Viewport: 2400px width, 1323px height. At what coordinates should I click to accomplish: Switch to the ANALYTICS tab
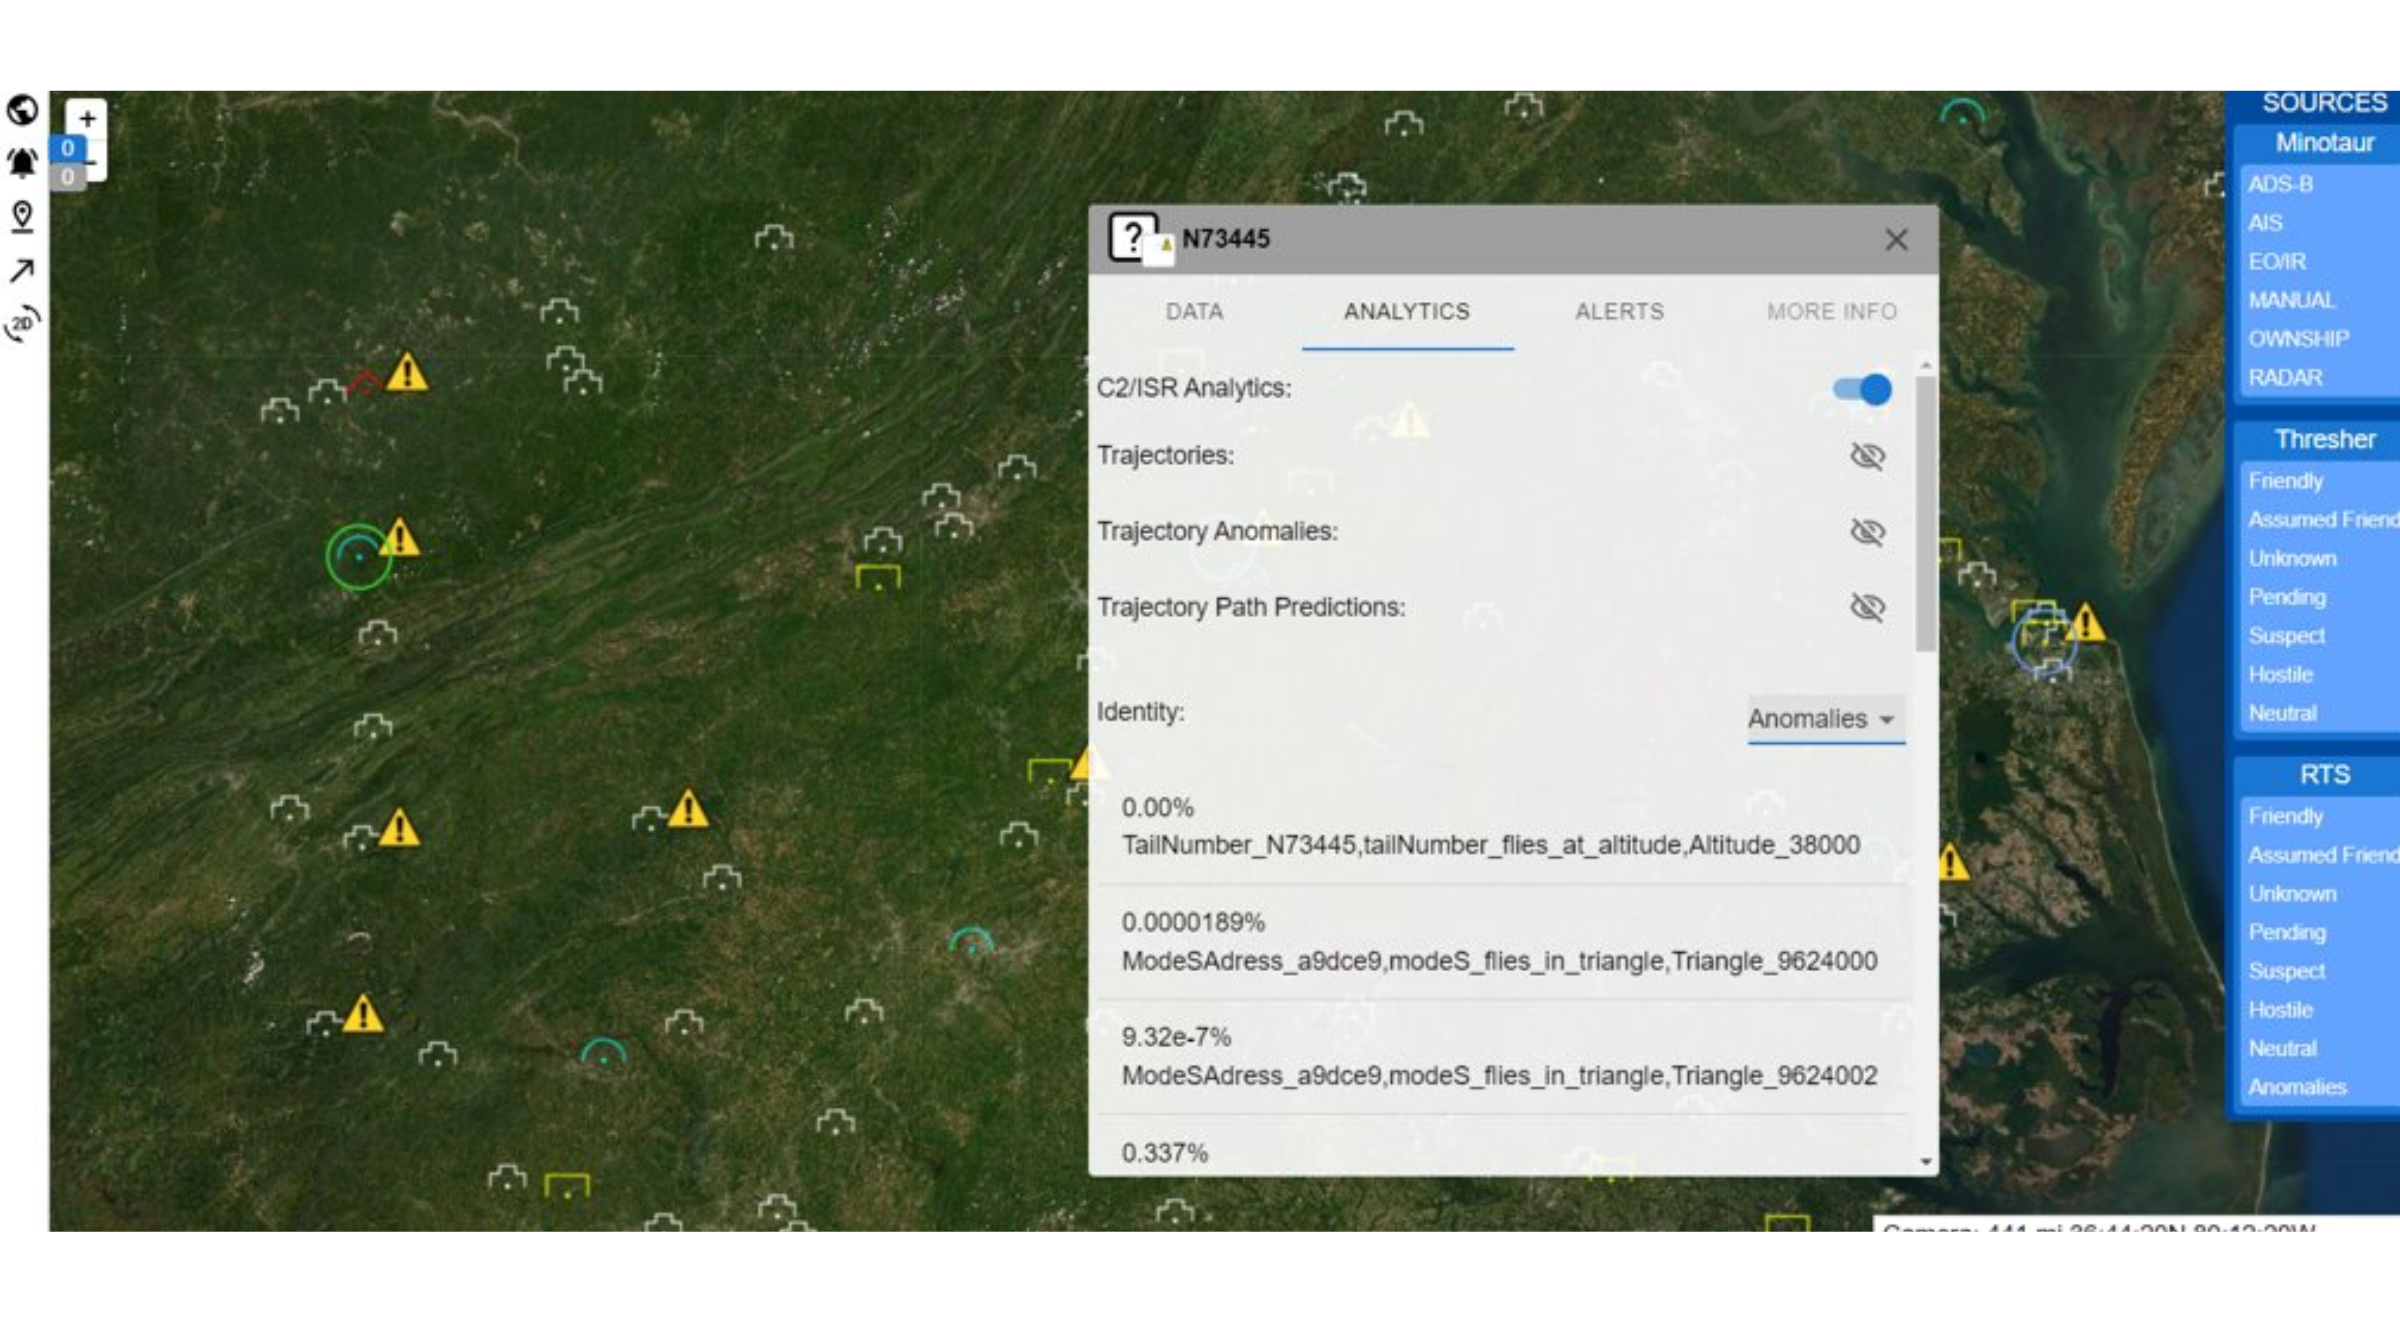pyautogui.click(x=1407, y=312)
